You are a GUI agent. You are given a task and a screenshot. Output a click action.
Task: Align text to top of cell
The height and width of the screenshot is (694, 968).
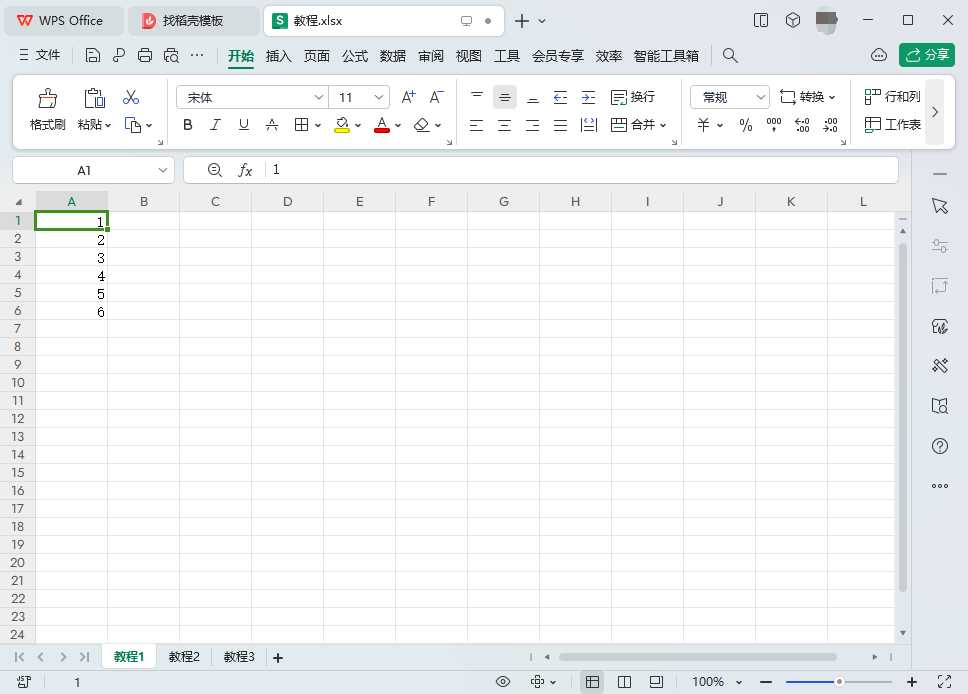477,97
